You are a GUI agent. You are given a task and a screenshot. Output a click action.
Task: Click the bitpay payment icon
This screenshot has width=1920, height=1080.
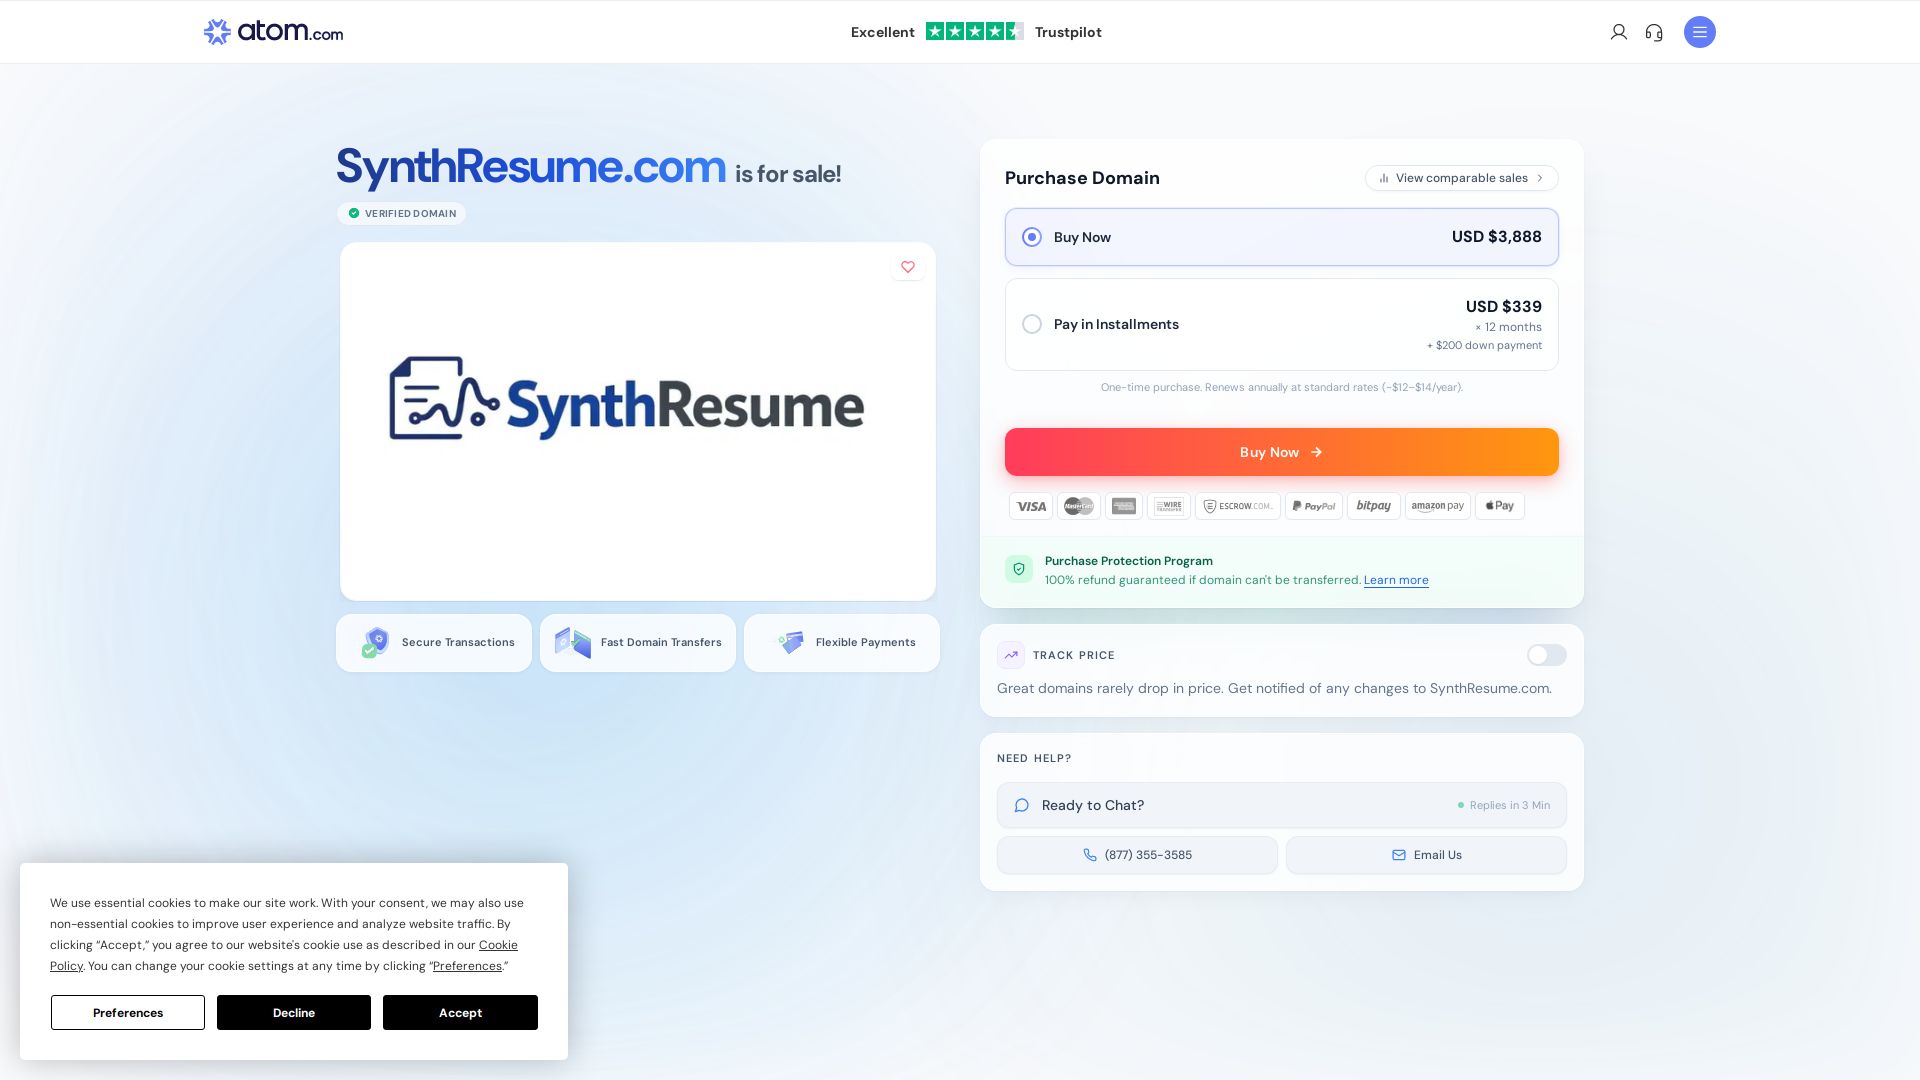click(x=1374, y=506)
